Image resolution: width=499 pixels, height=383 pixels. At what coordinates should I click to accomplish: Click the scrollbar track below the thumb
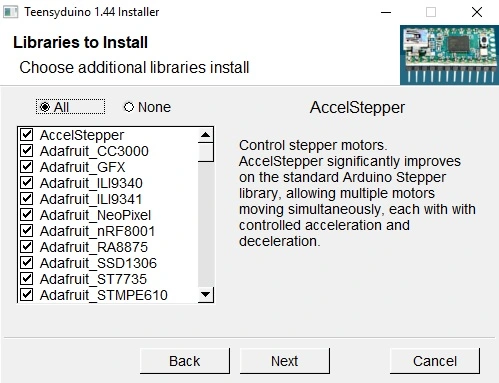[205, 224]
